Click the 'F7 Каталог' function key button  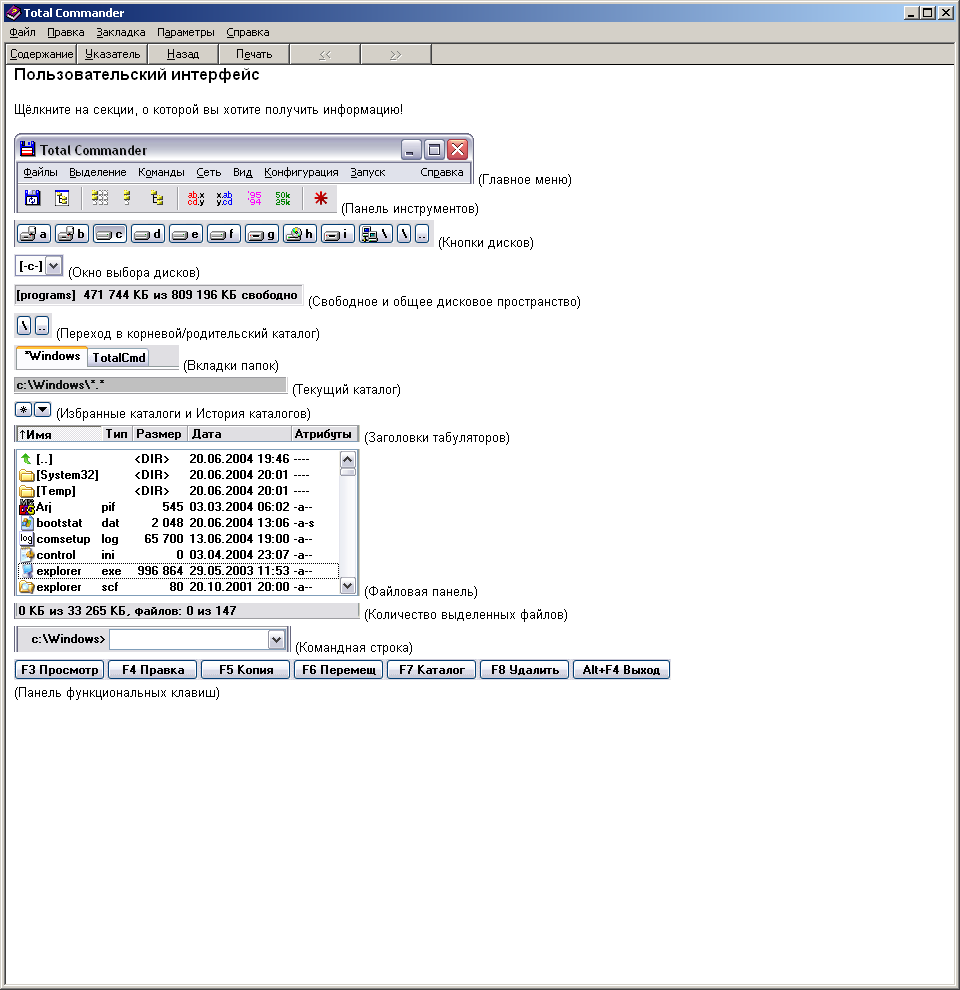pos(431,670)
